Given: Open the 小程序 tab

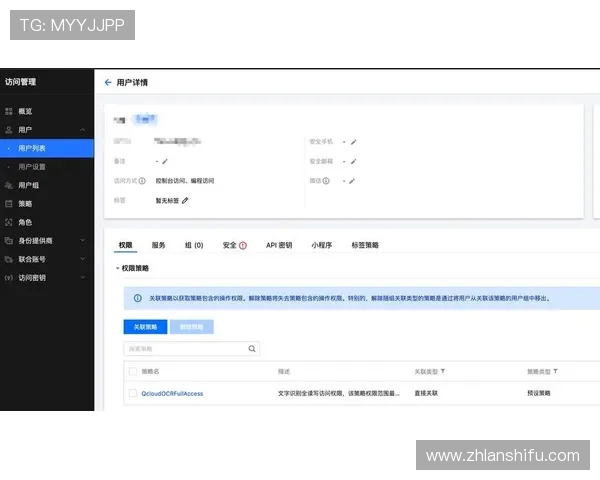Looking at the screenshot, I should point(321,245).
